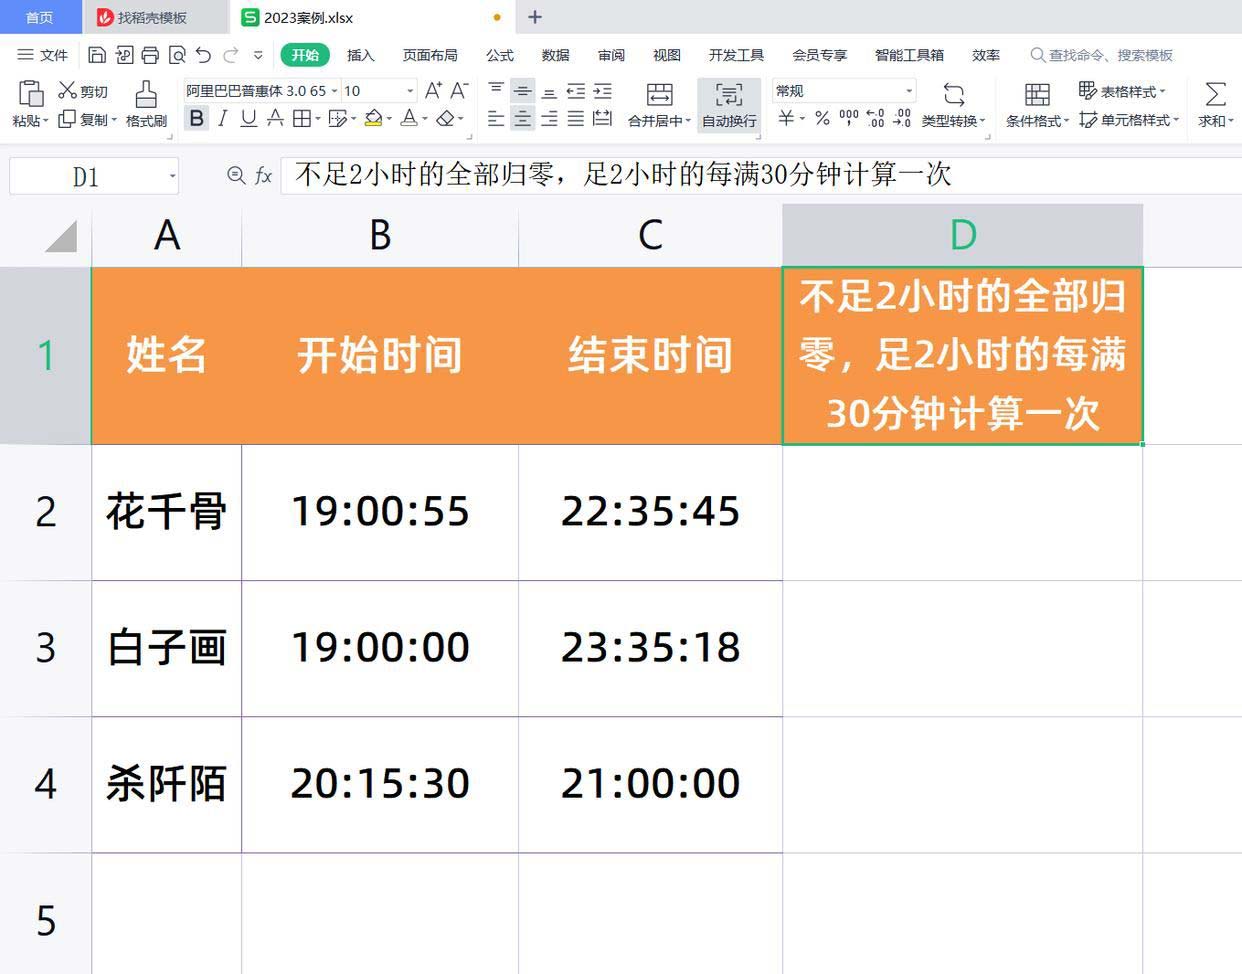Decrease decimal places
The height and width of the screenshot is (974, 1242).
(x=902, y=119)
